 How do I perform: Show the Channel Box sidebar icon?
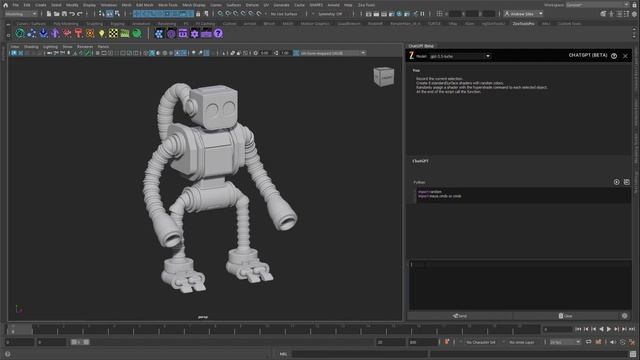[634, 14]
